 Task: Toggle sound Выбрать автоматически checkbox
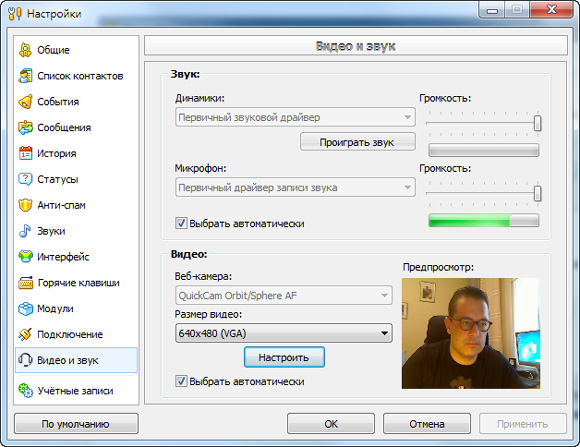(x=181, y=223)
